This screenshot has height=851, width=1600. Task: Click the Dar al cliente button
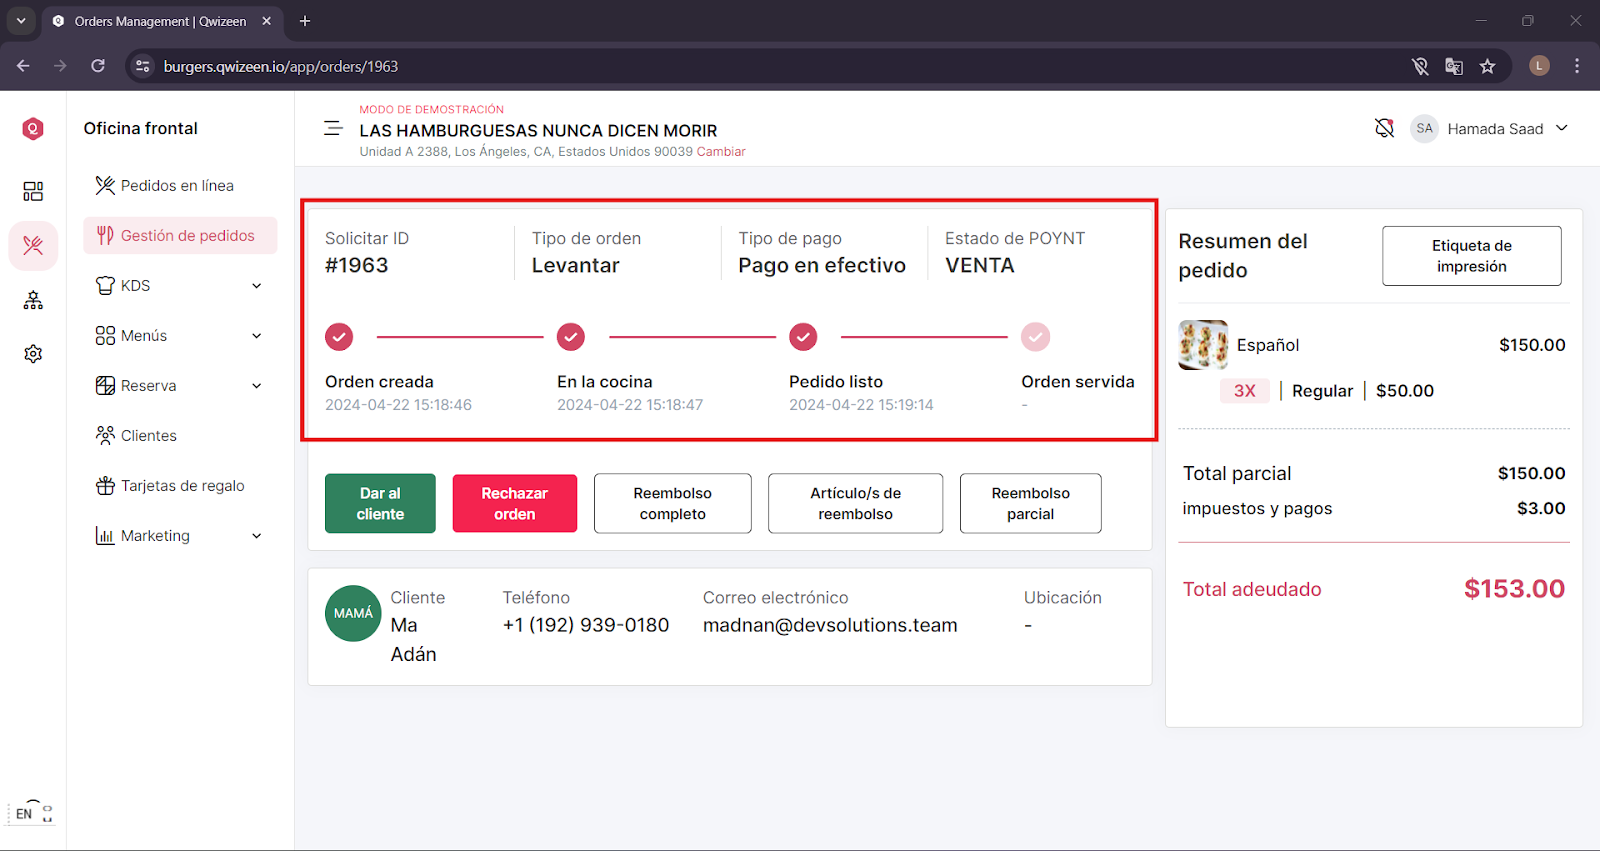tap(380, 503)
